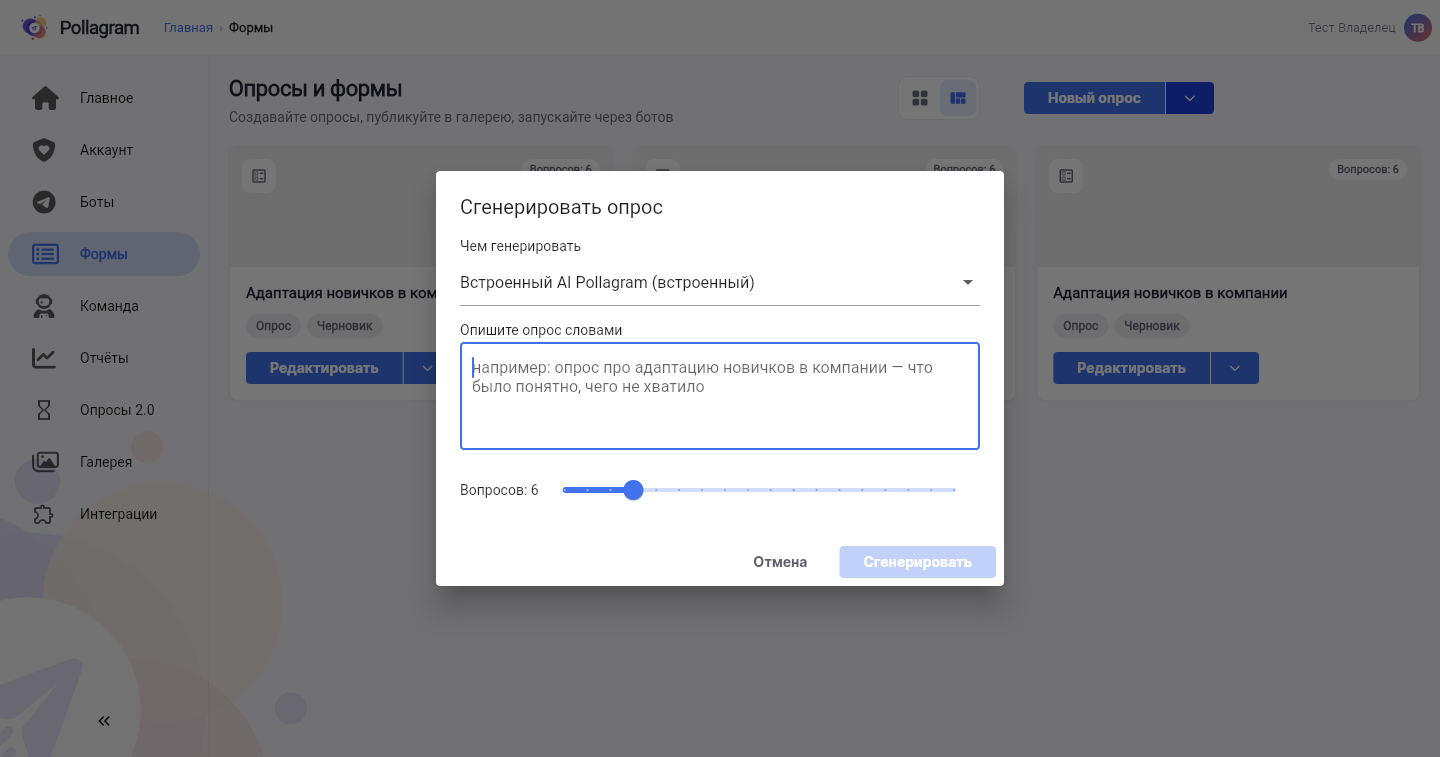Open Новый опрос dropdown arrow
This screenshot has height=757, width=1440.
[x=1189, y=98]
